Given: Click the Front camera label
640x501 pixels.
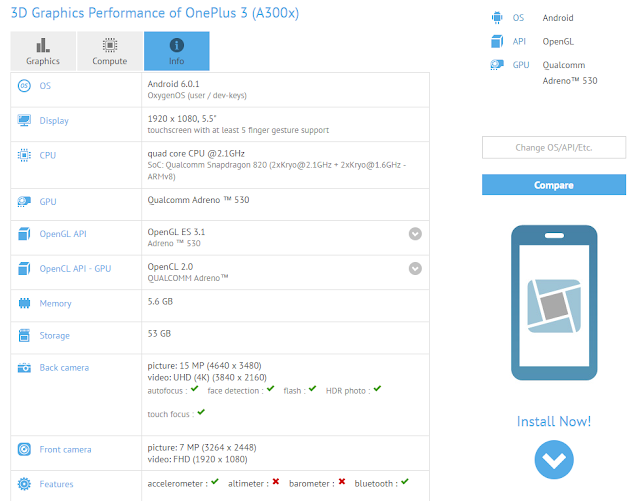Looking at the screenshot, I should (65, 450).
